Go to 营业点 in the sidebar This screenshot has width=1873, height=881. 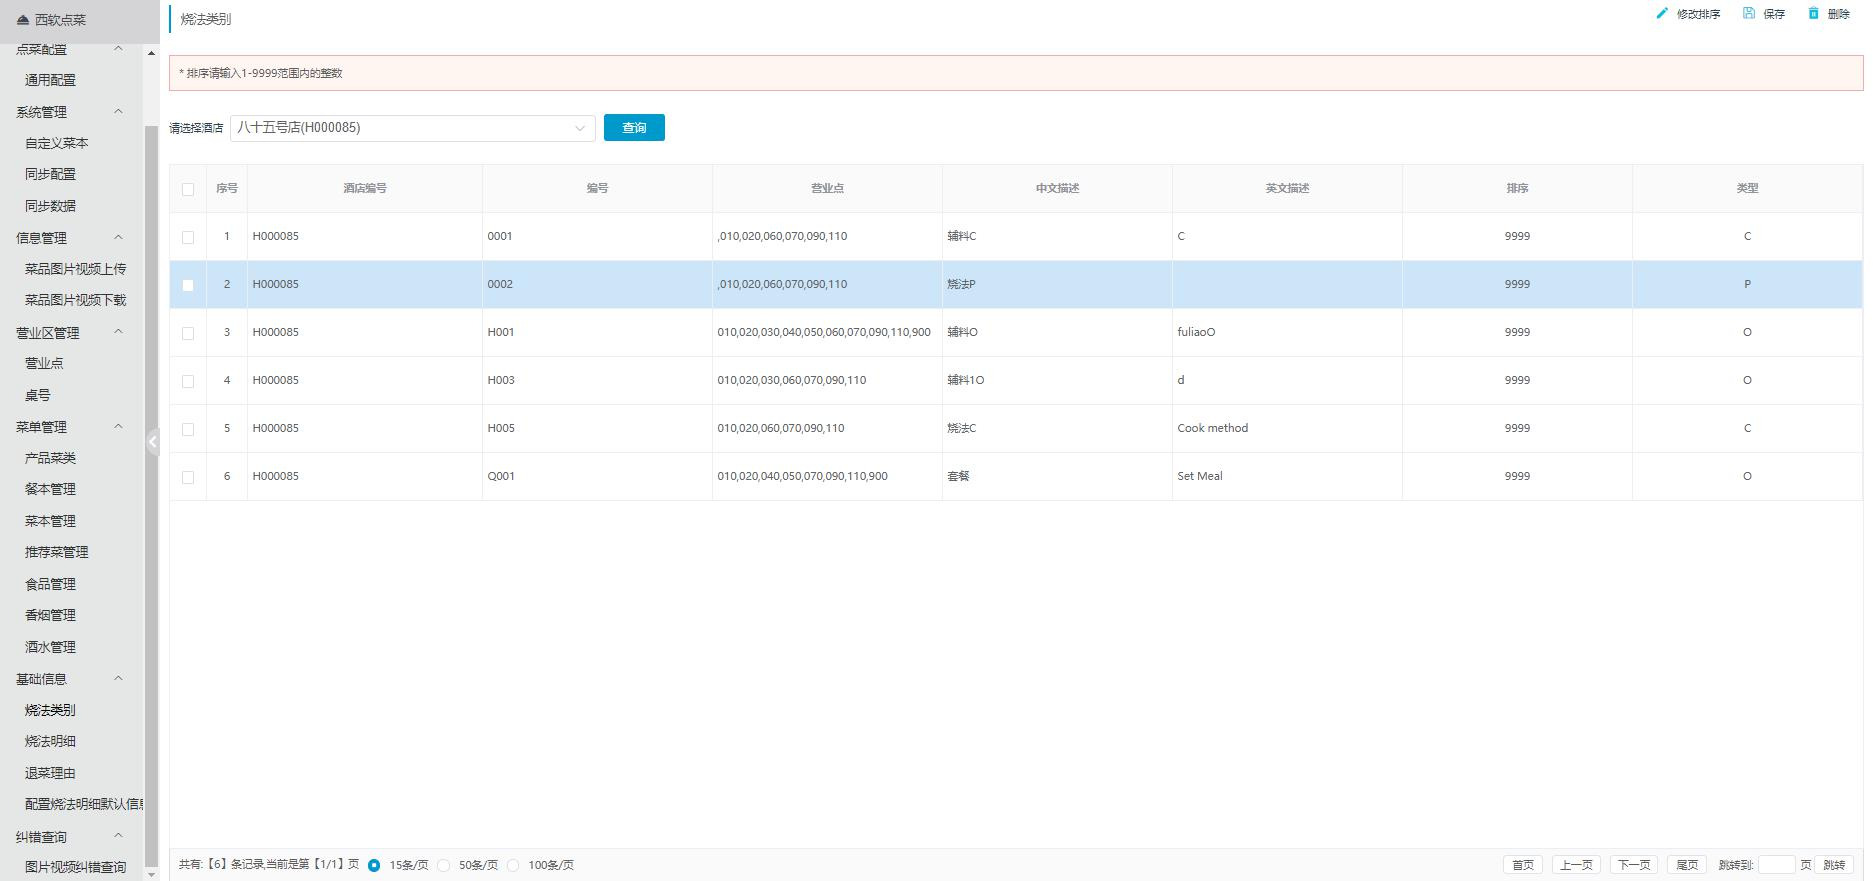pos(44,364)
